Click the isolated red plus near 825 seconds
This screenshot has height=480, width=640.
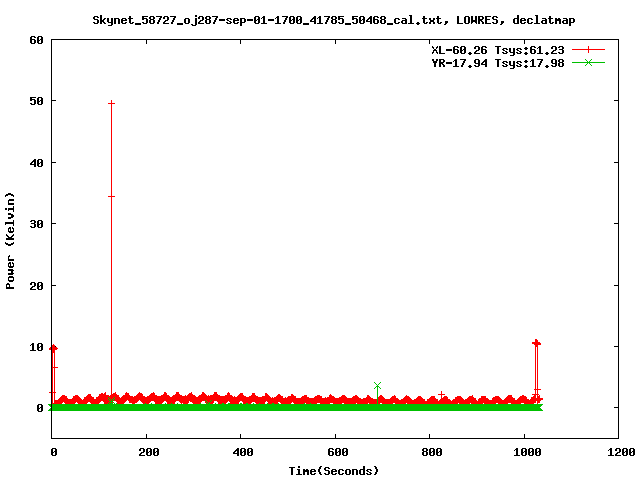pyautogui.click(x=441, y=394)
